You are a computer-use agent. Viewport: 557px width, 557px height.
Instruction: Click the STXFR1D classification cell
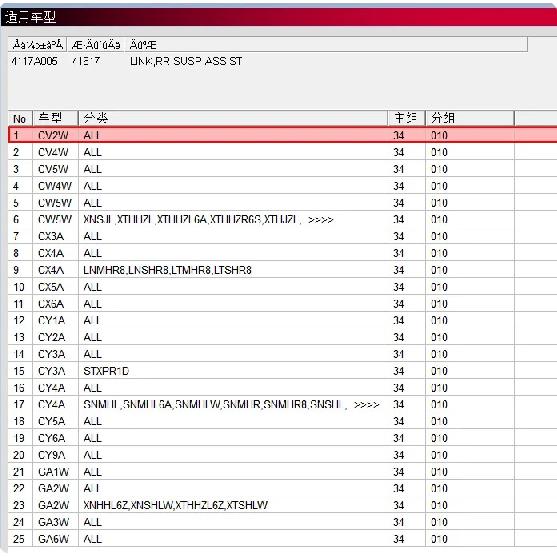tap(233, 371)
